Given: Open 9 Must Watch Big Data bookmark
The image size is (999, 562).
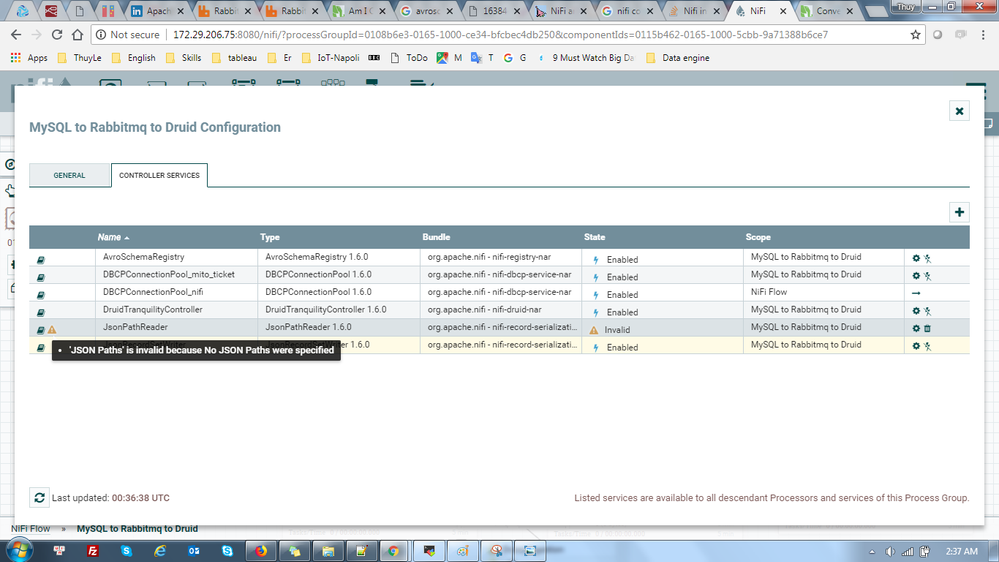Looking at the screenshot, I should click(586, 58).
